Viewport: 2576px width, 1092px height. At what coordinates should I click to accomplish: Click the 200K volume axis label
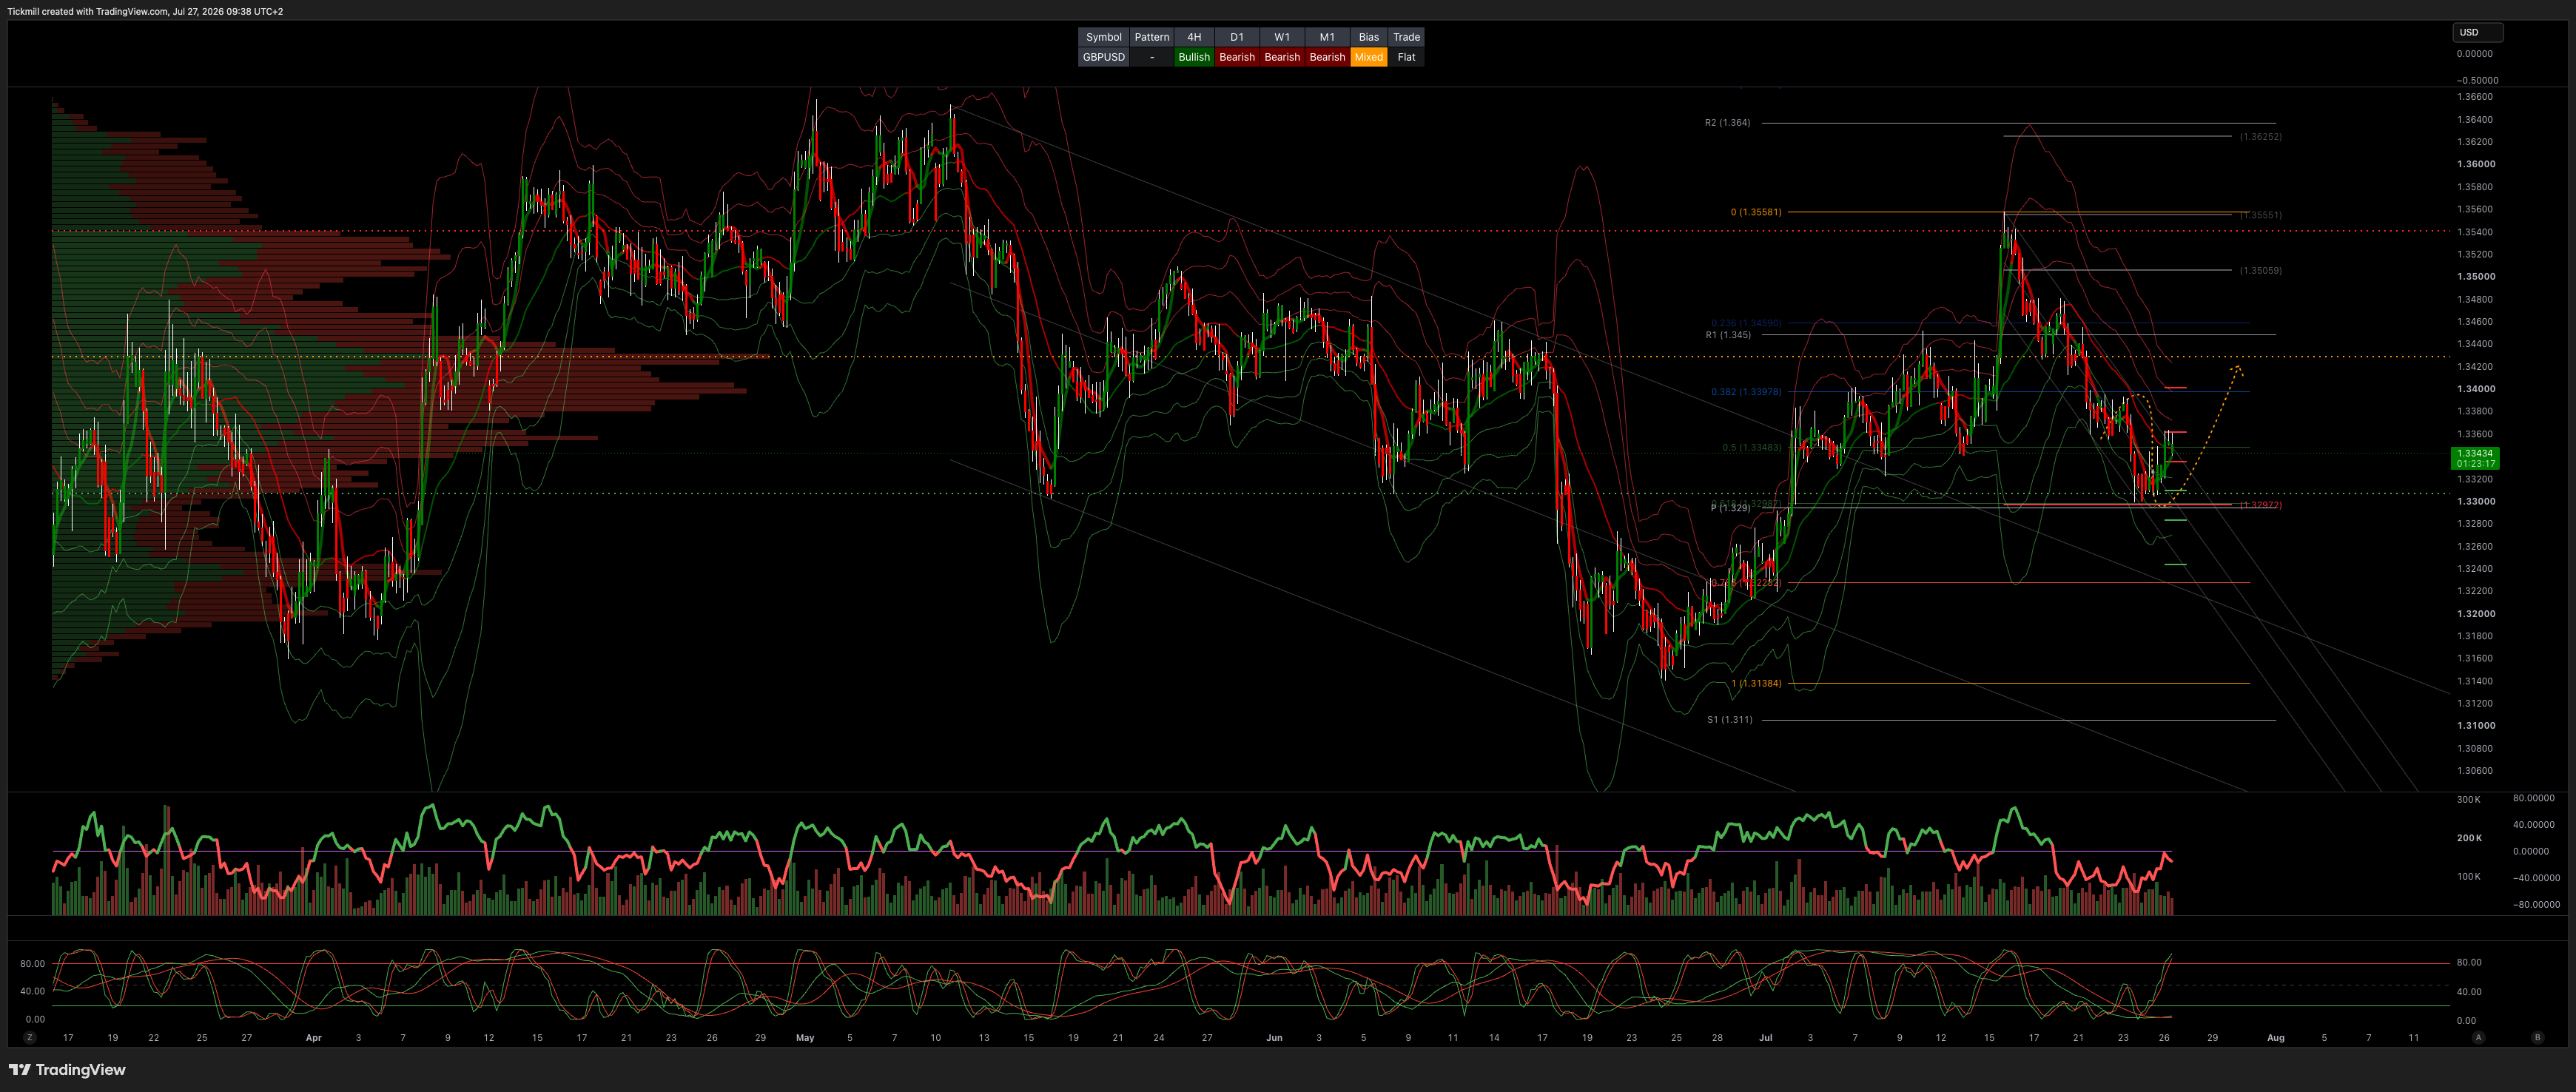(x=2469, y=838)
